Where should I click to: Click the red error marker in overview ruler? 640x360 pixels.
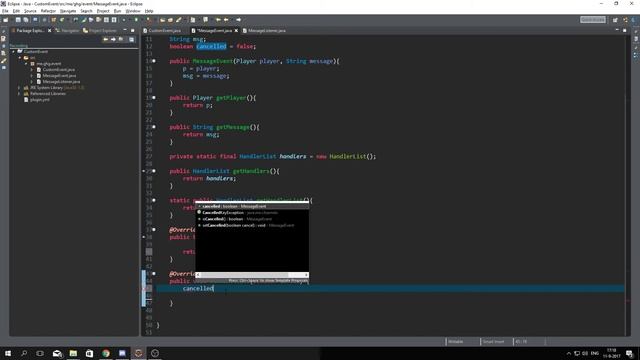point(628,301)
